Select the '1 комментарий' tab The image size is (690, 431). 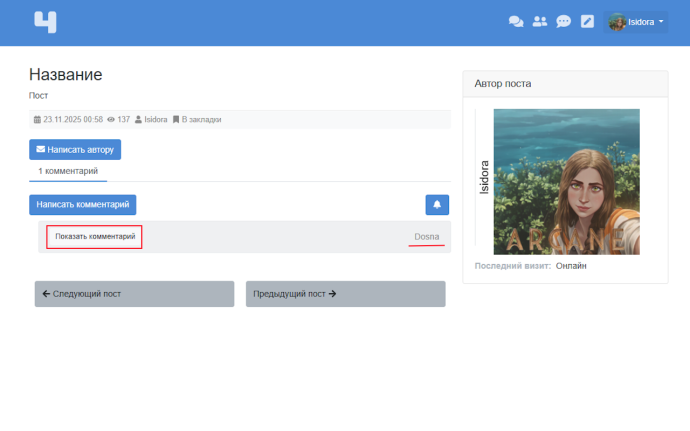68,171
